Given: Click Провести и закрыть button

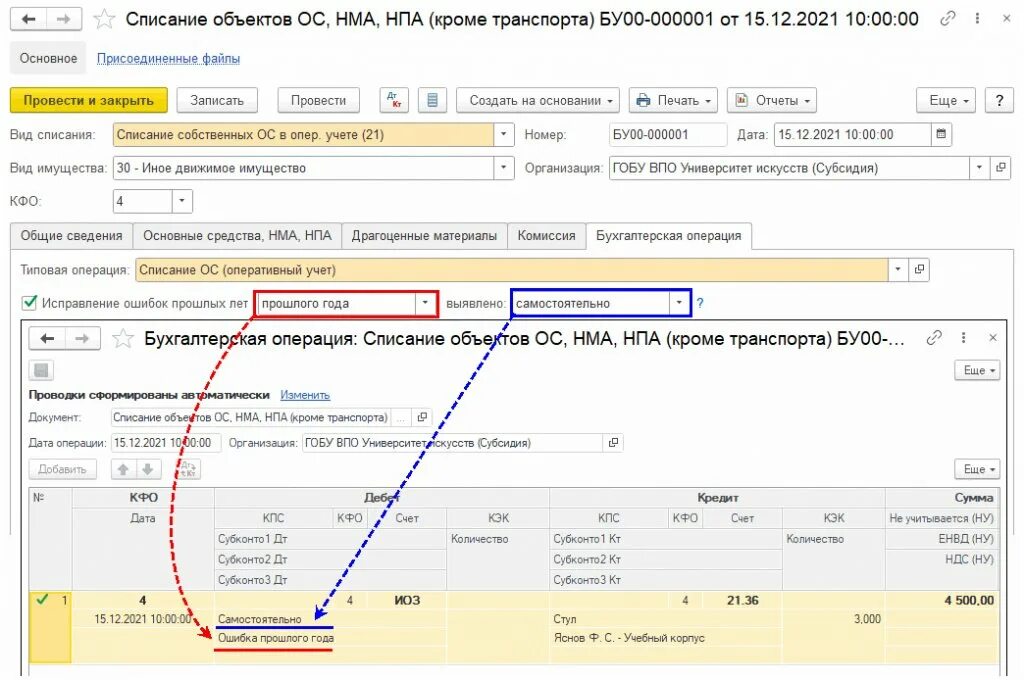Looking at the screenshot, I should coord(89,101).
